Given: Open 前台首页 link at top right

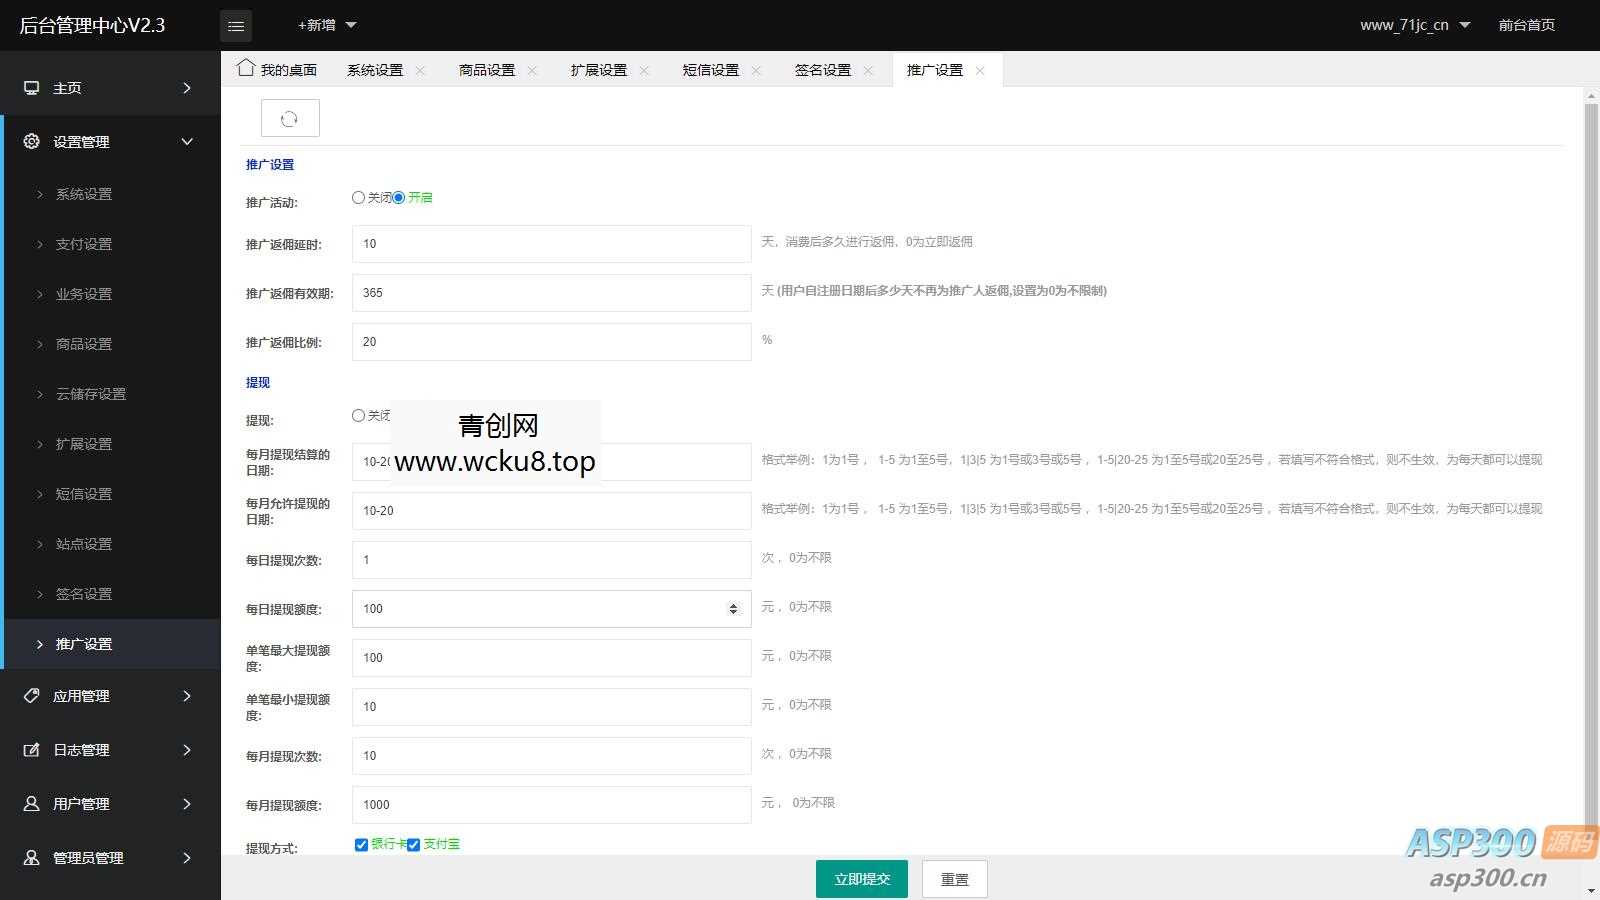Looking at the screenshot, I should click(1526, 25).
